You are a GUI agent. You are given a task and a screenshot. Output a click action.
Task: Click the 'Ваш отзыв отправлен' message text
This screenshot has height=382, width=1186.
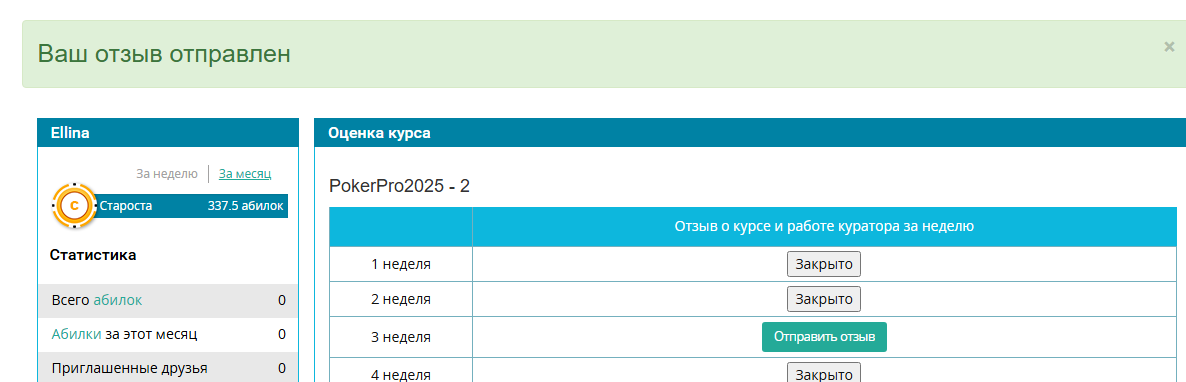point(164,54)
